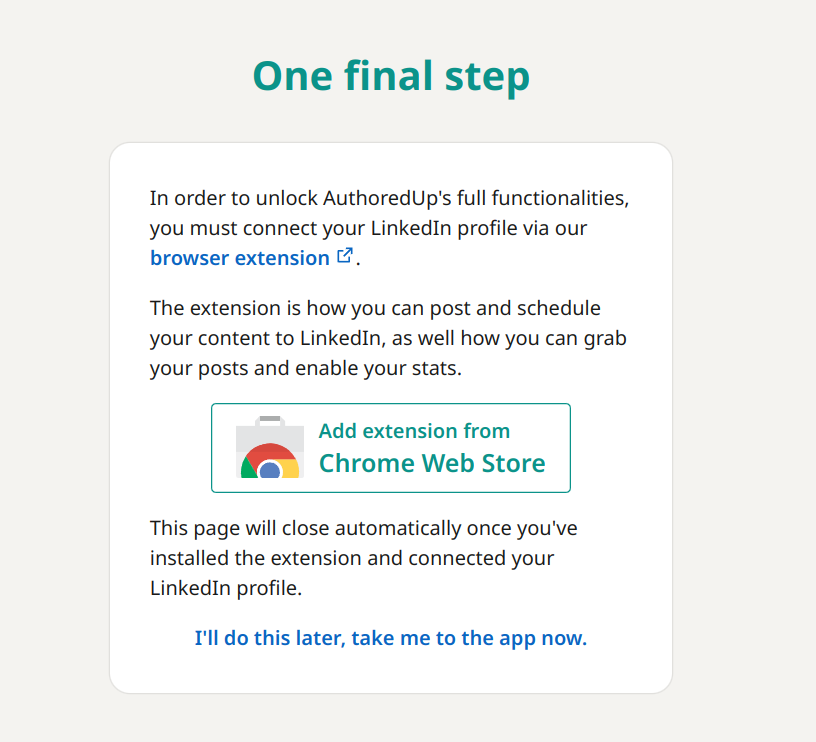Click the 'Chrome Web Store' bold label
This screenshot has height=742, width=816.
point(432,463)
